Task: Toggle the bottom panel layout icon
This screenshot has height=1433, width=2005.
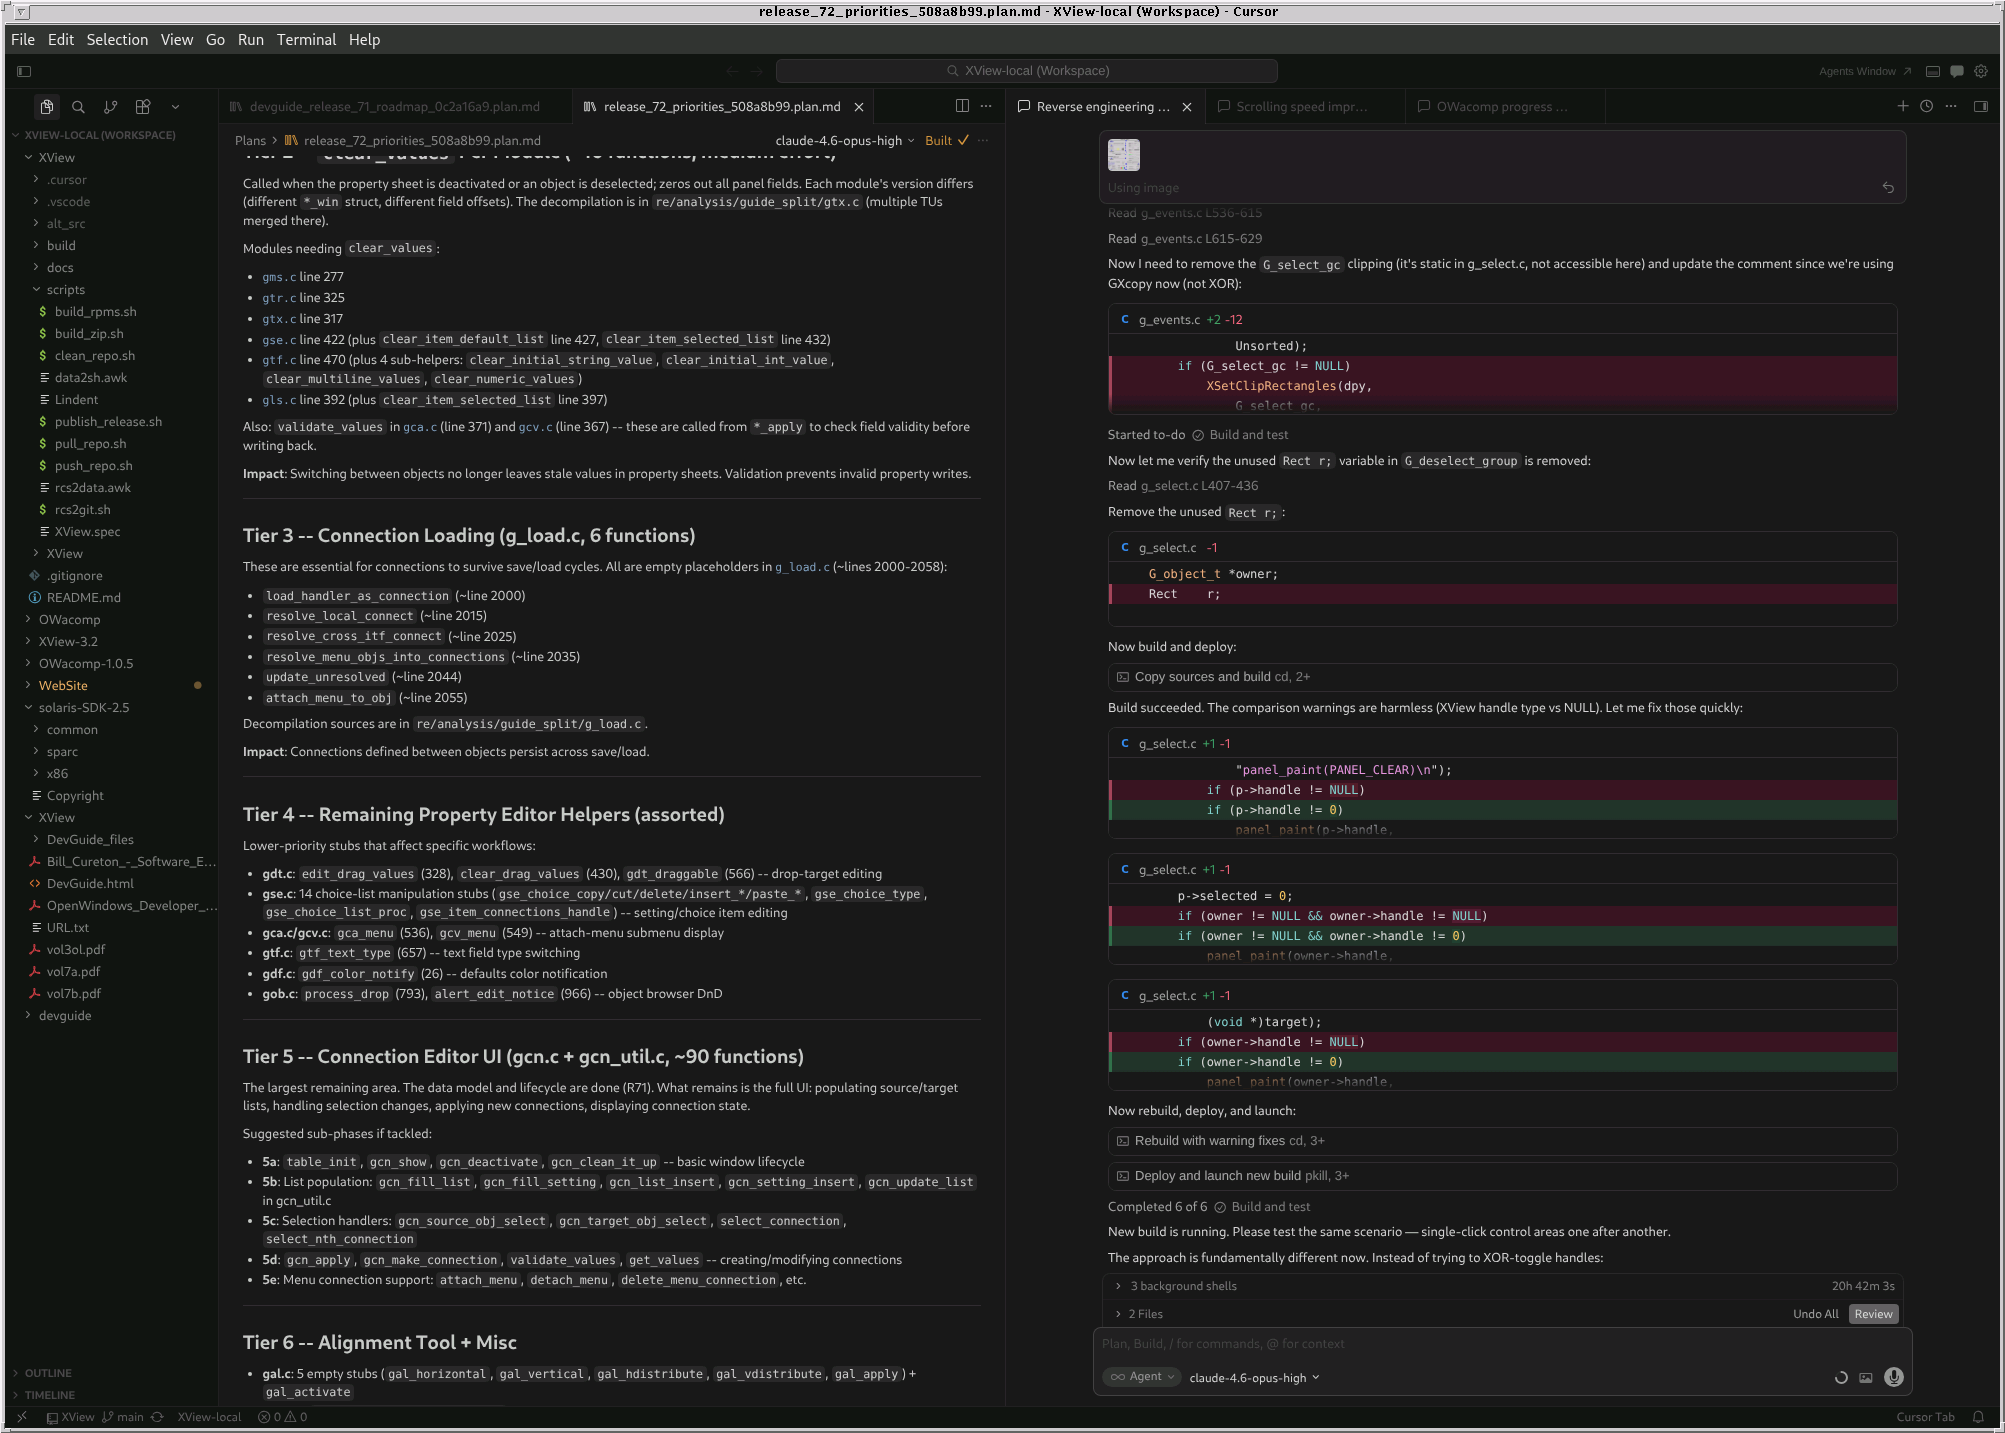Action: pyautogui.click(x=1932, y=71)
